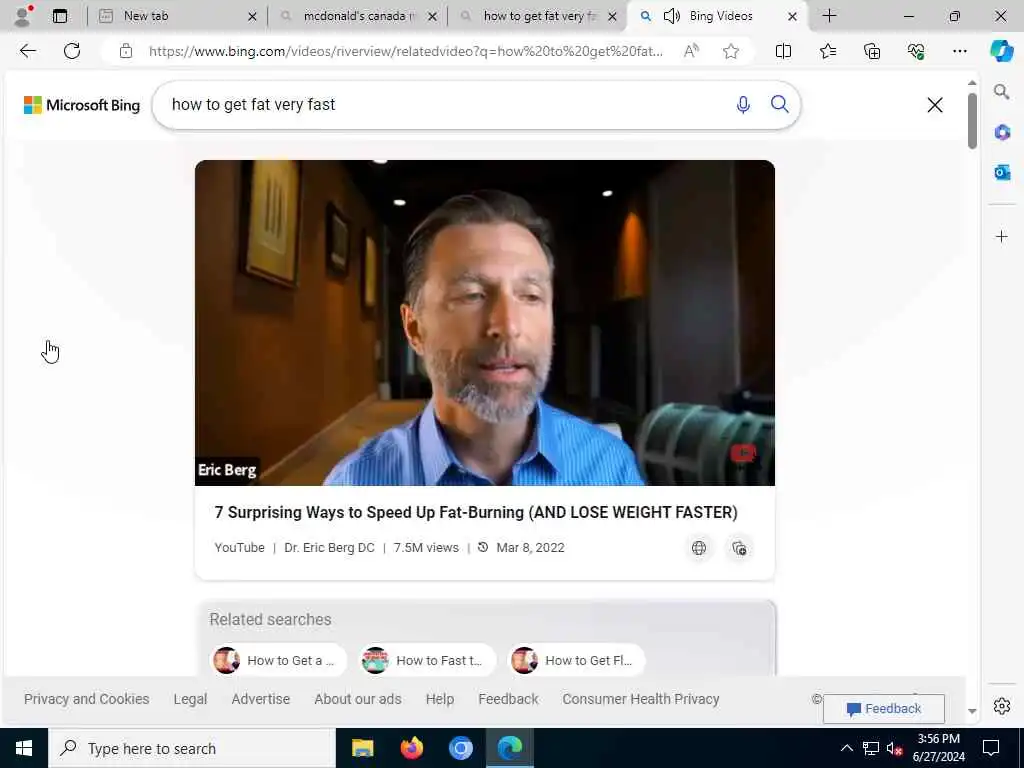This screenshot has height=768, width=1024.
Task: Select related search 'How to Fast t...'
Action: click(x=427, y=660)
